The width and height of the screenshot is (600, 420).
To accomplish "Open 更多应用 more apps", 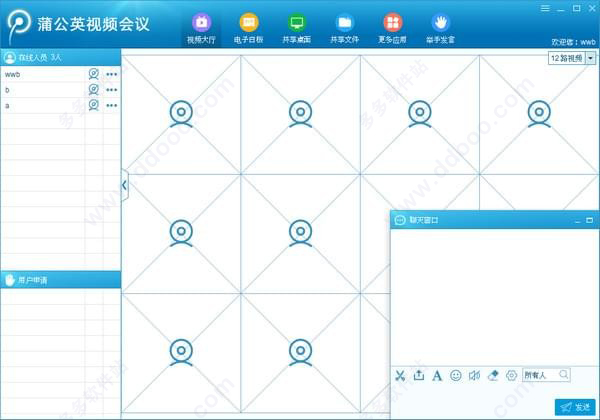I will pyautogui.click(x=393, y=29).
